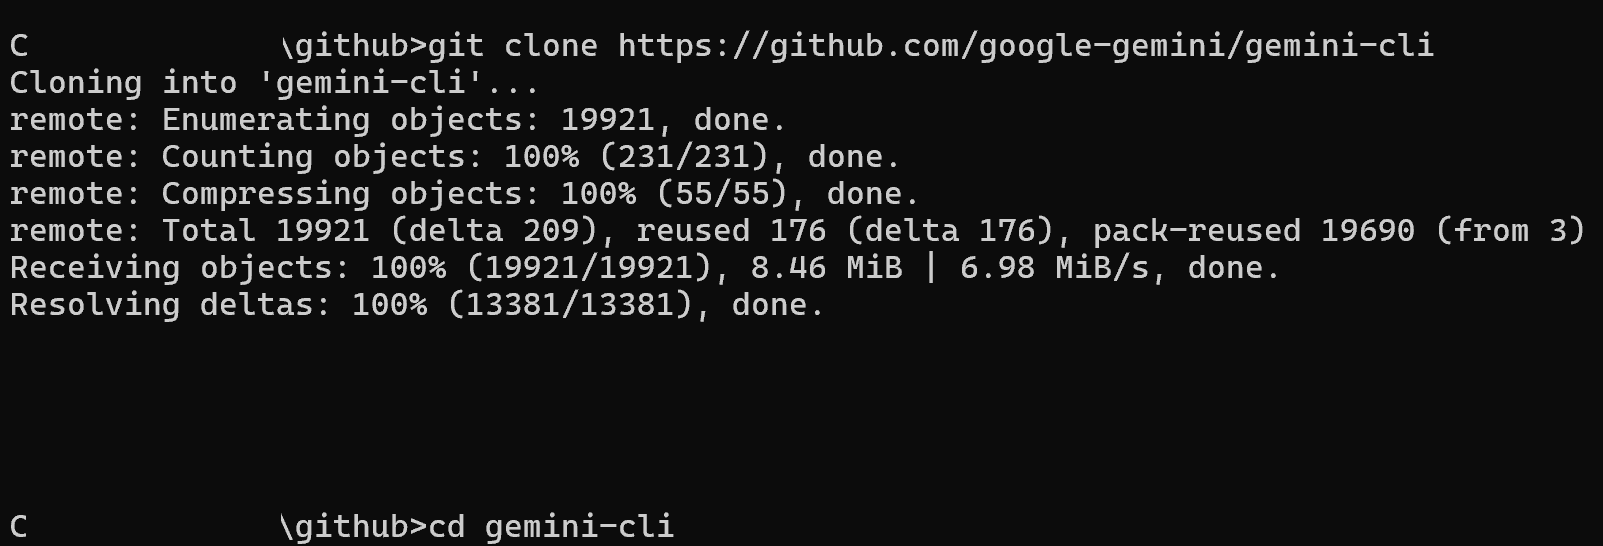The width and height of the screenshot is (1603, 546).
Task: Click the 'Total 19921 (delta 209)' text
Action: (x=379, y=231)
